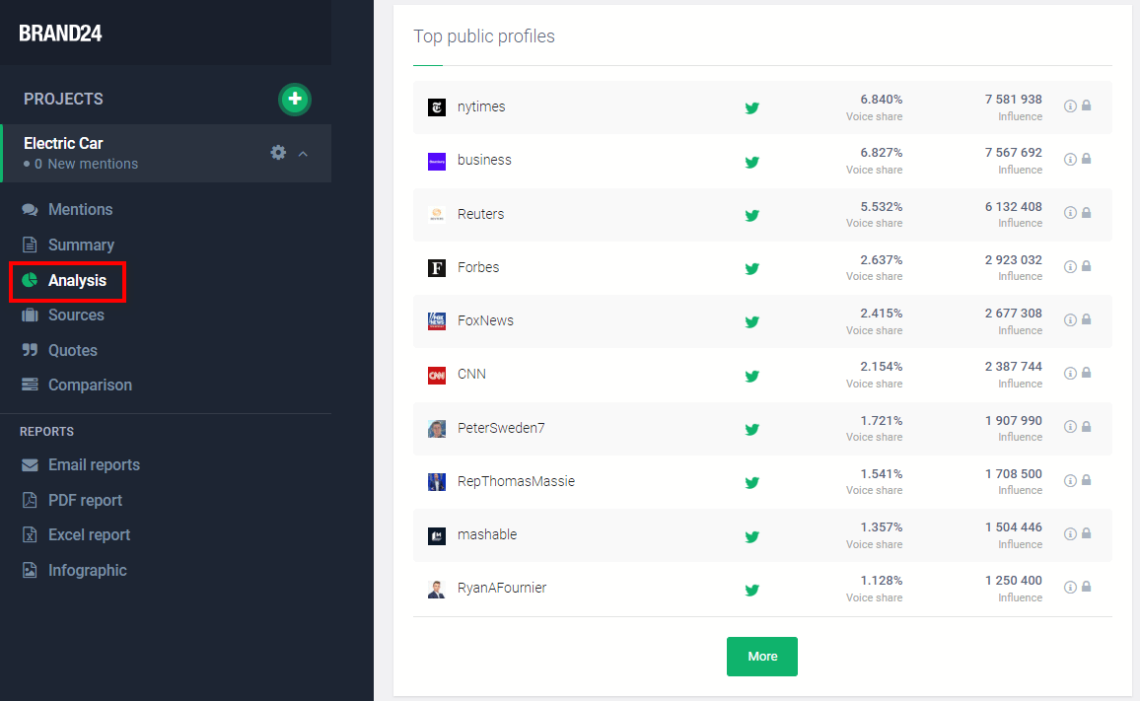
Task: Click the info icon in CNN row
Action: (x=1070, y=373)
